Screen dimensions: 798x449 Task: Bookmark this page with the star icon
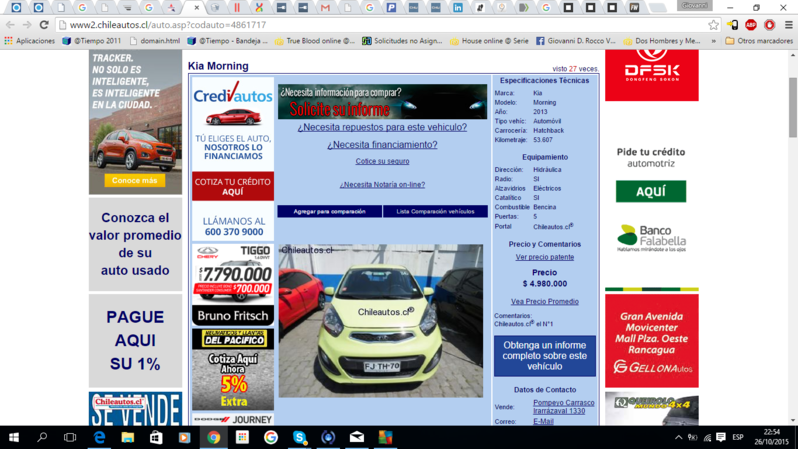[x=713, y=24]
